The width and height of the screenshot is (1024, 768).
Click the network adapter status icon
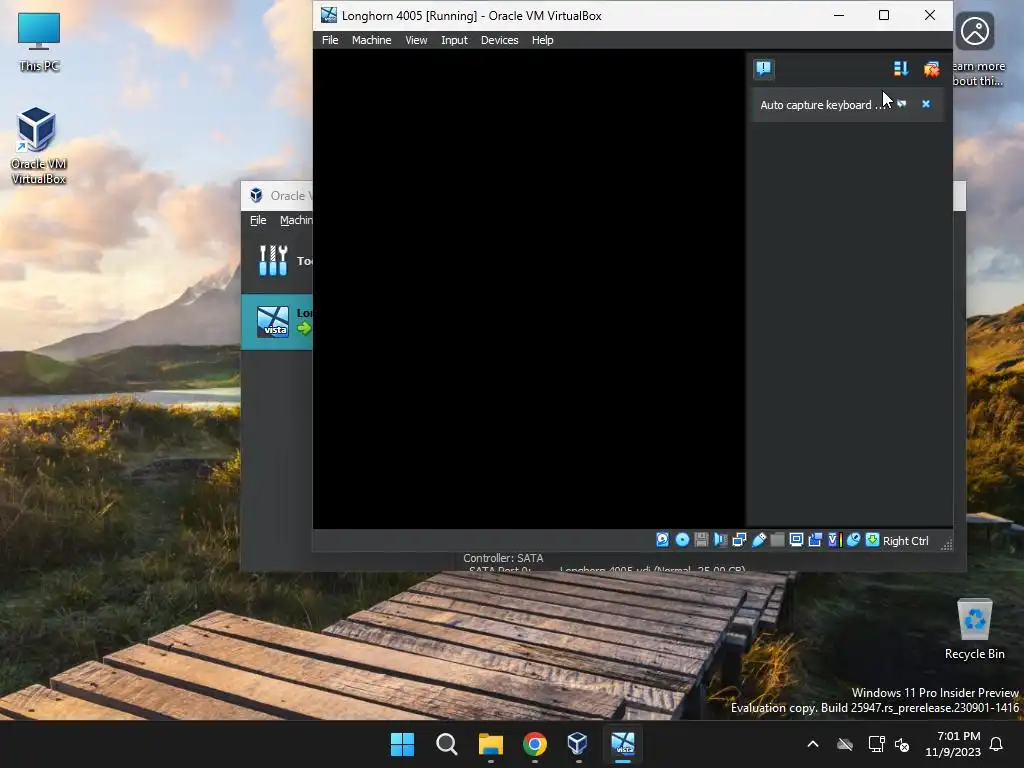pos(739,539)
